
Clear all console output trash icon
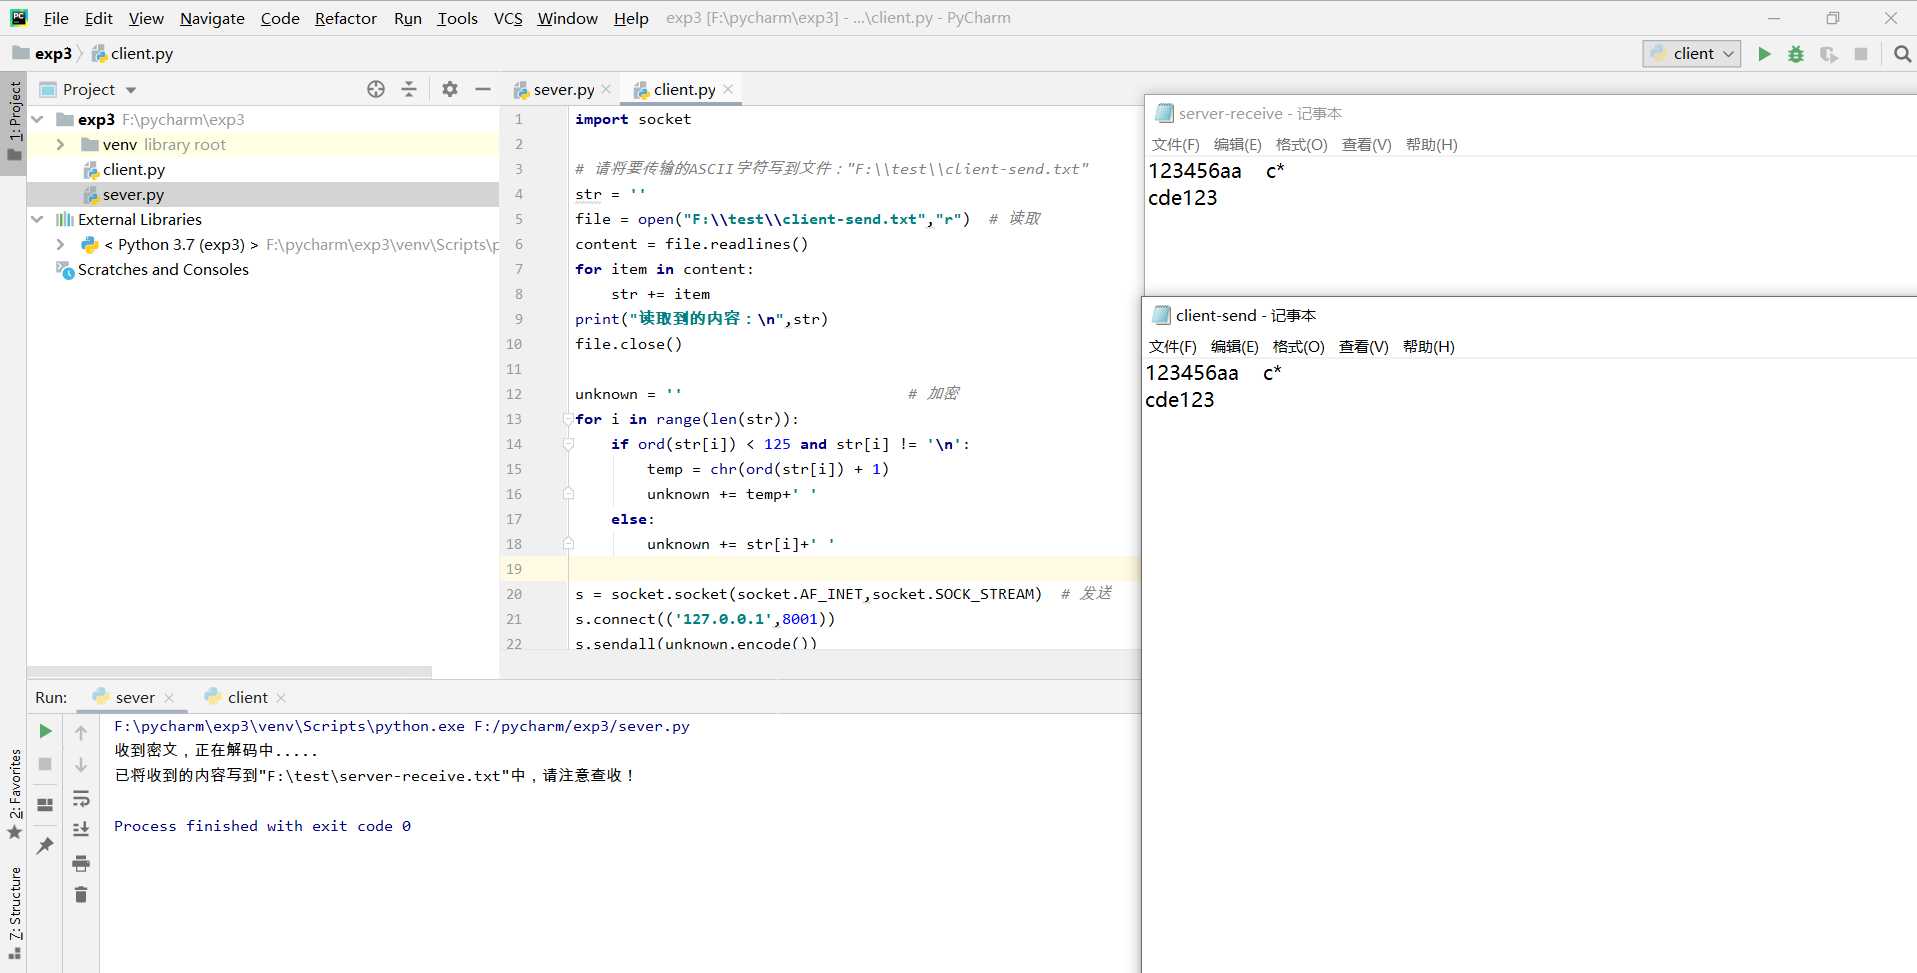[81, 894]
